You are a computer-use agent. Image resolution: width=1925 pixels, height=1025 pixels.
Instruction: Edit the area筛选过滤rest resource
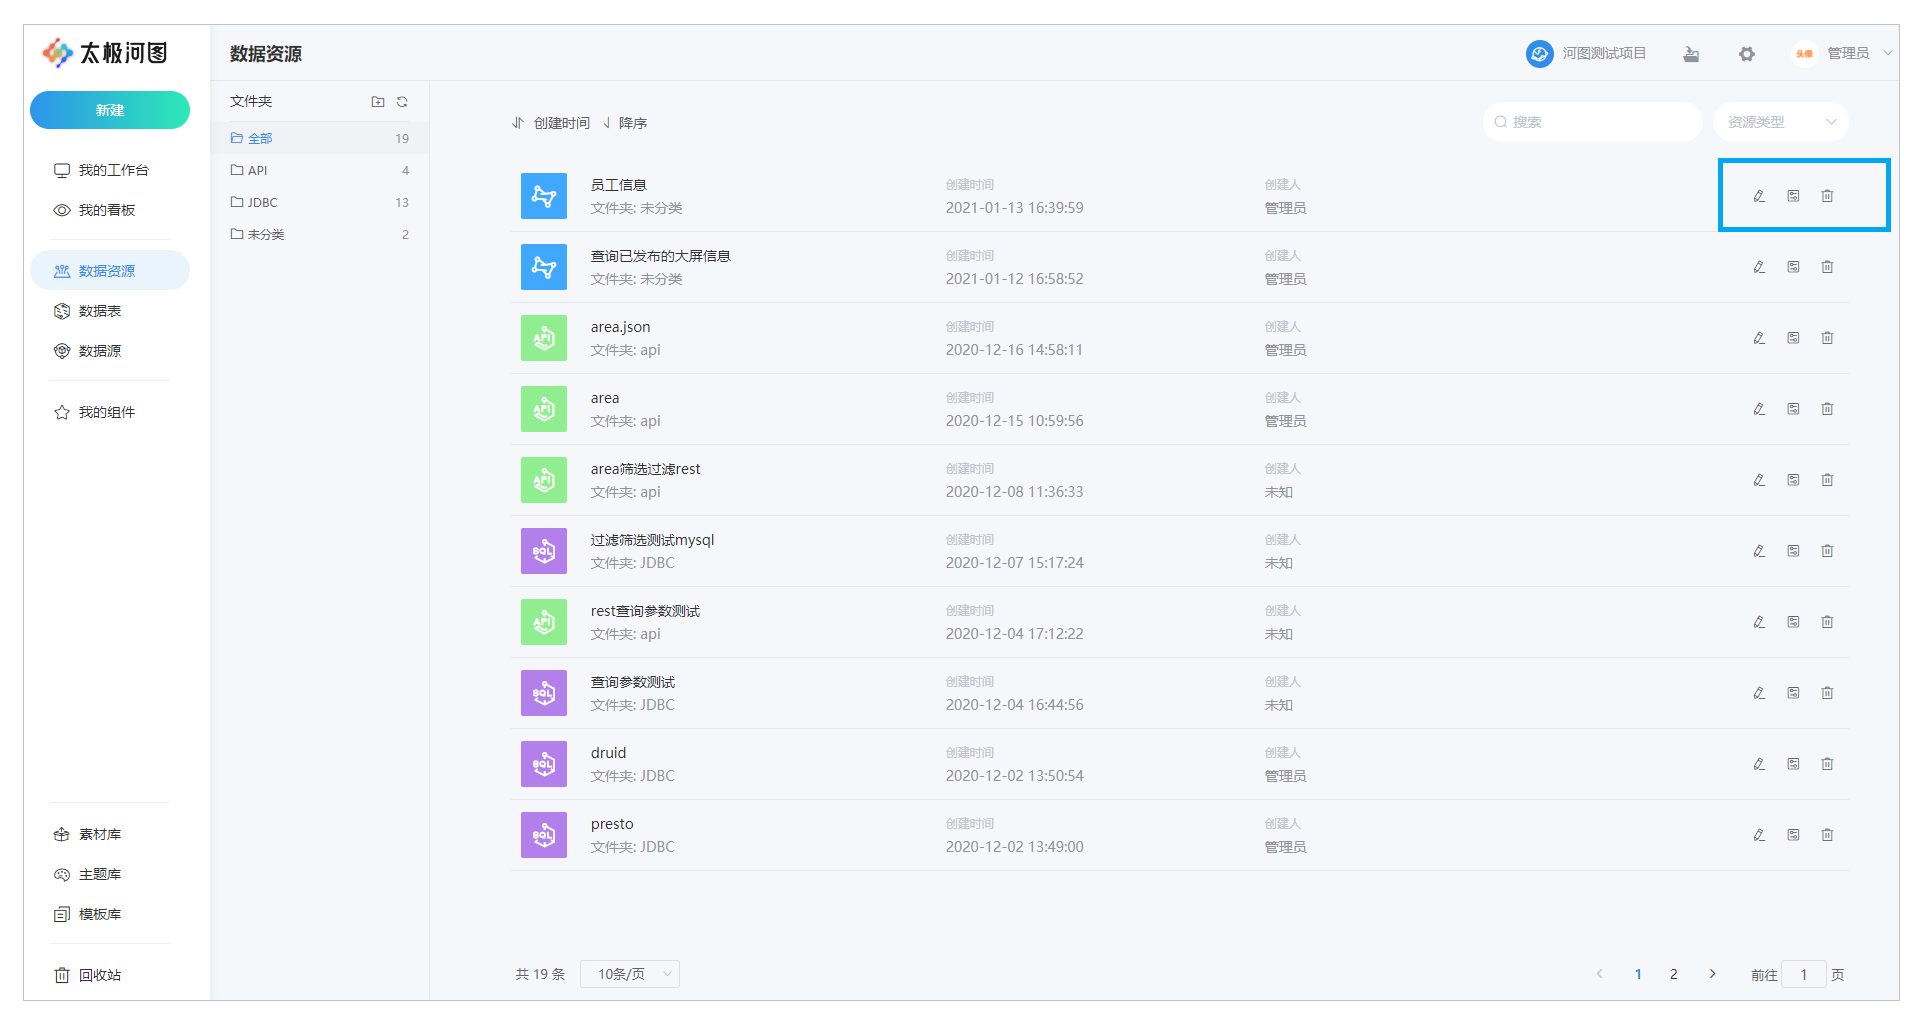1759,480
